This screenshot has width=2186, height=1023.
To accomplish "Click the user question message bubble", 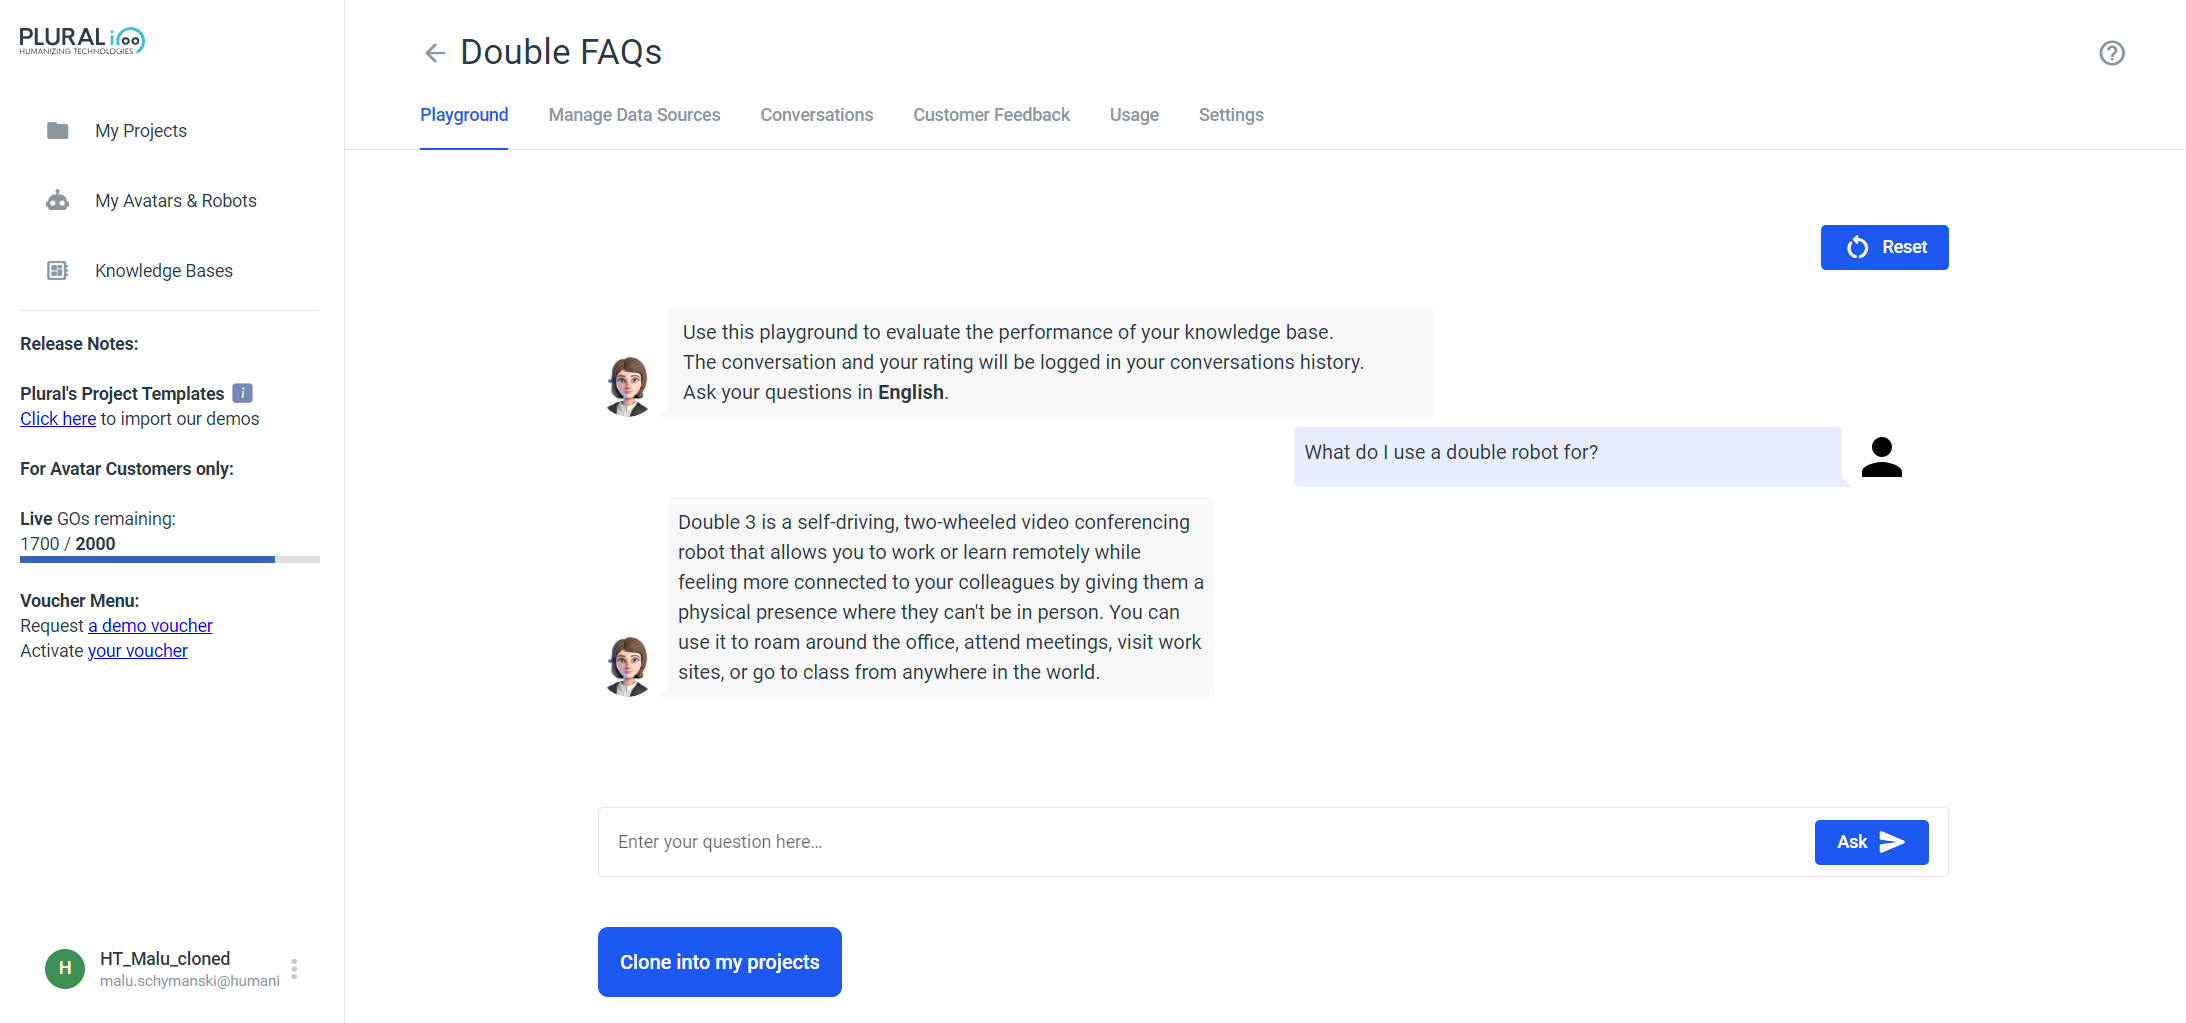I will point(1567,457).
